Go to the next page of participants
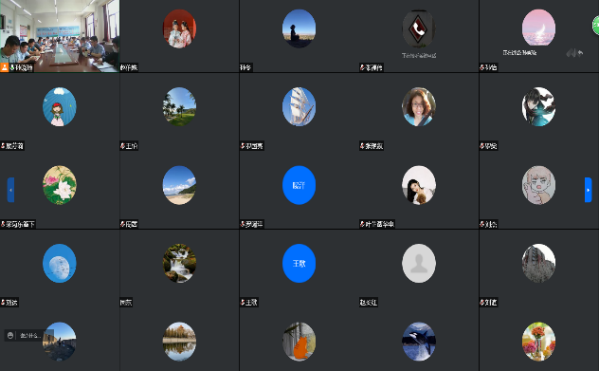Screen dimensions: 599x371 coord(588,190)
